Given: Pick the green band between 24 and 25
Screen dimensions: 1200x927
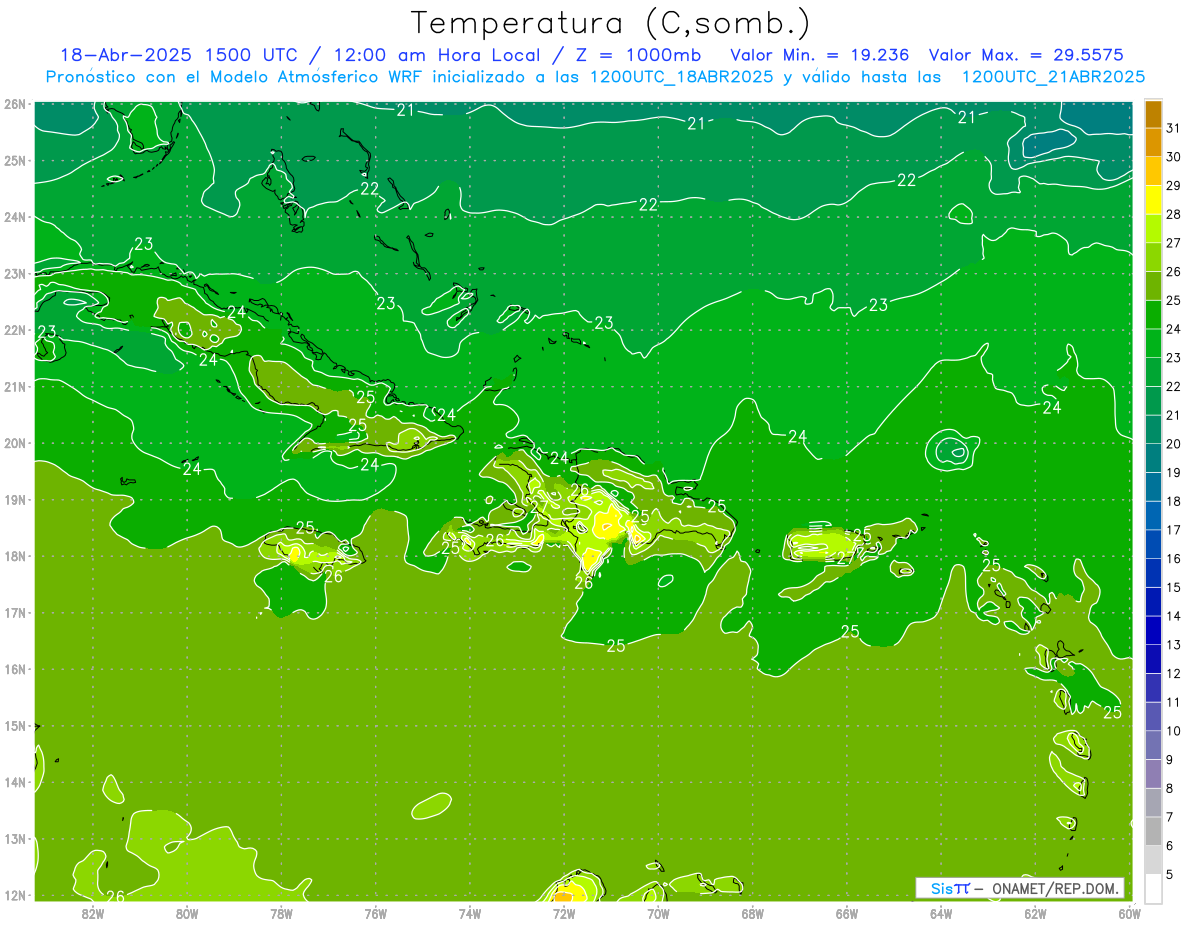Looking at the screenshot, I should tap(1153, 315).
